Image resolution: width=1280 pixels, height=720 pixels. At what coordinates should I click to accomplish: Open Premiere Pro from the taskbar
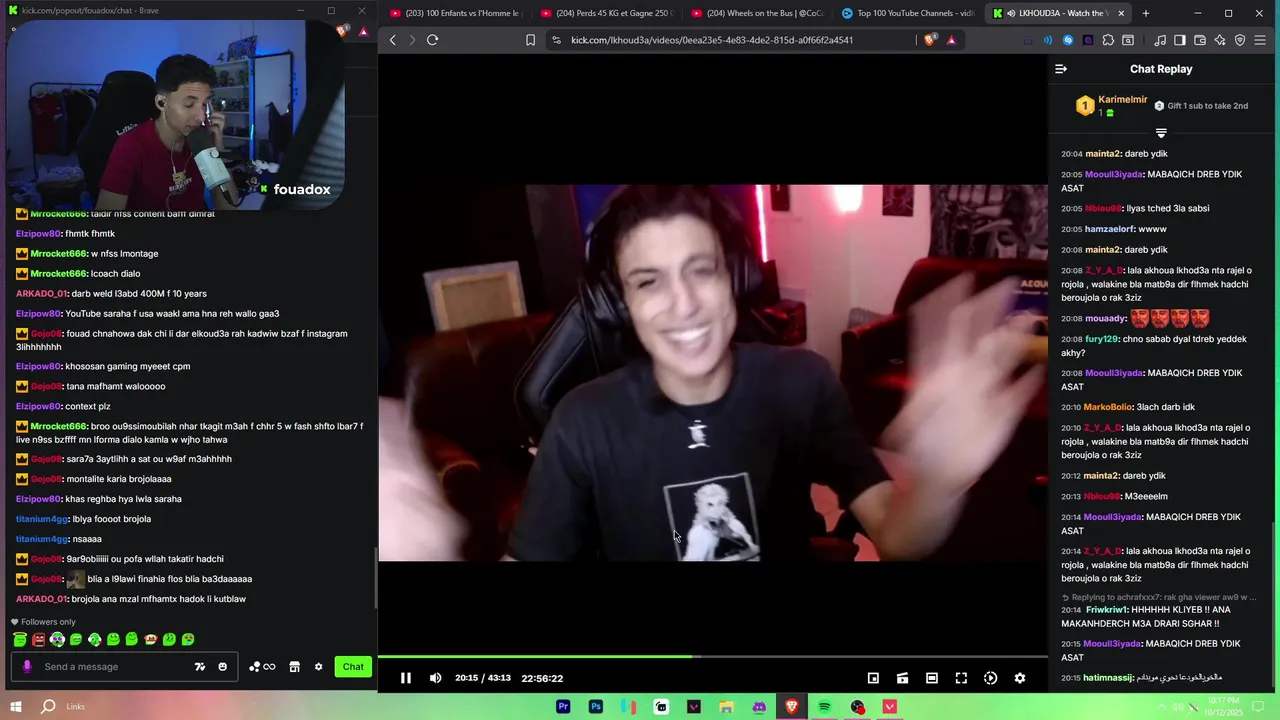[563, 707]
